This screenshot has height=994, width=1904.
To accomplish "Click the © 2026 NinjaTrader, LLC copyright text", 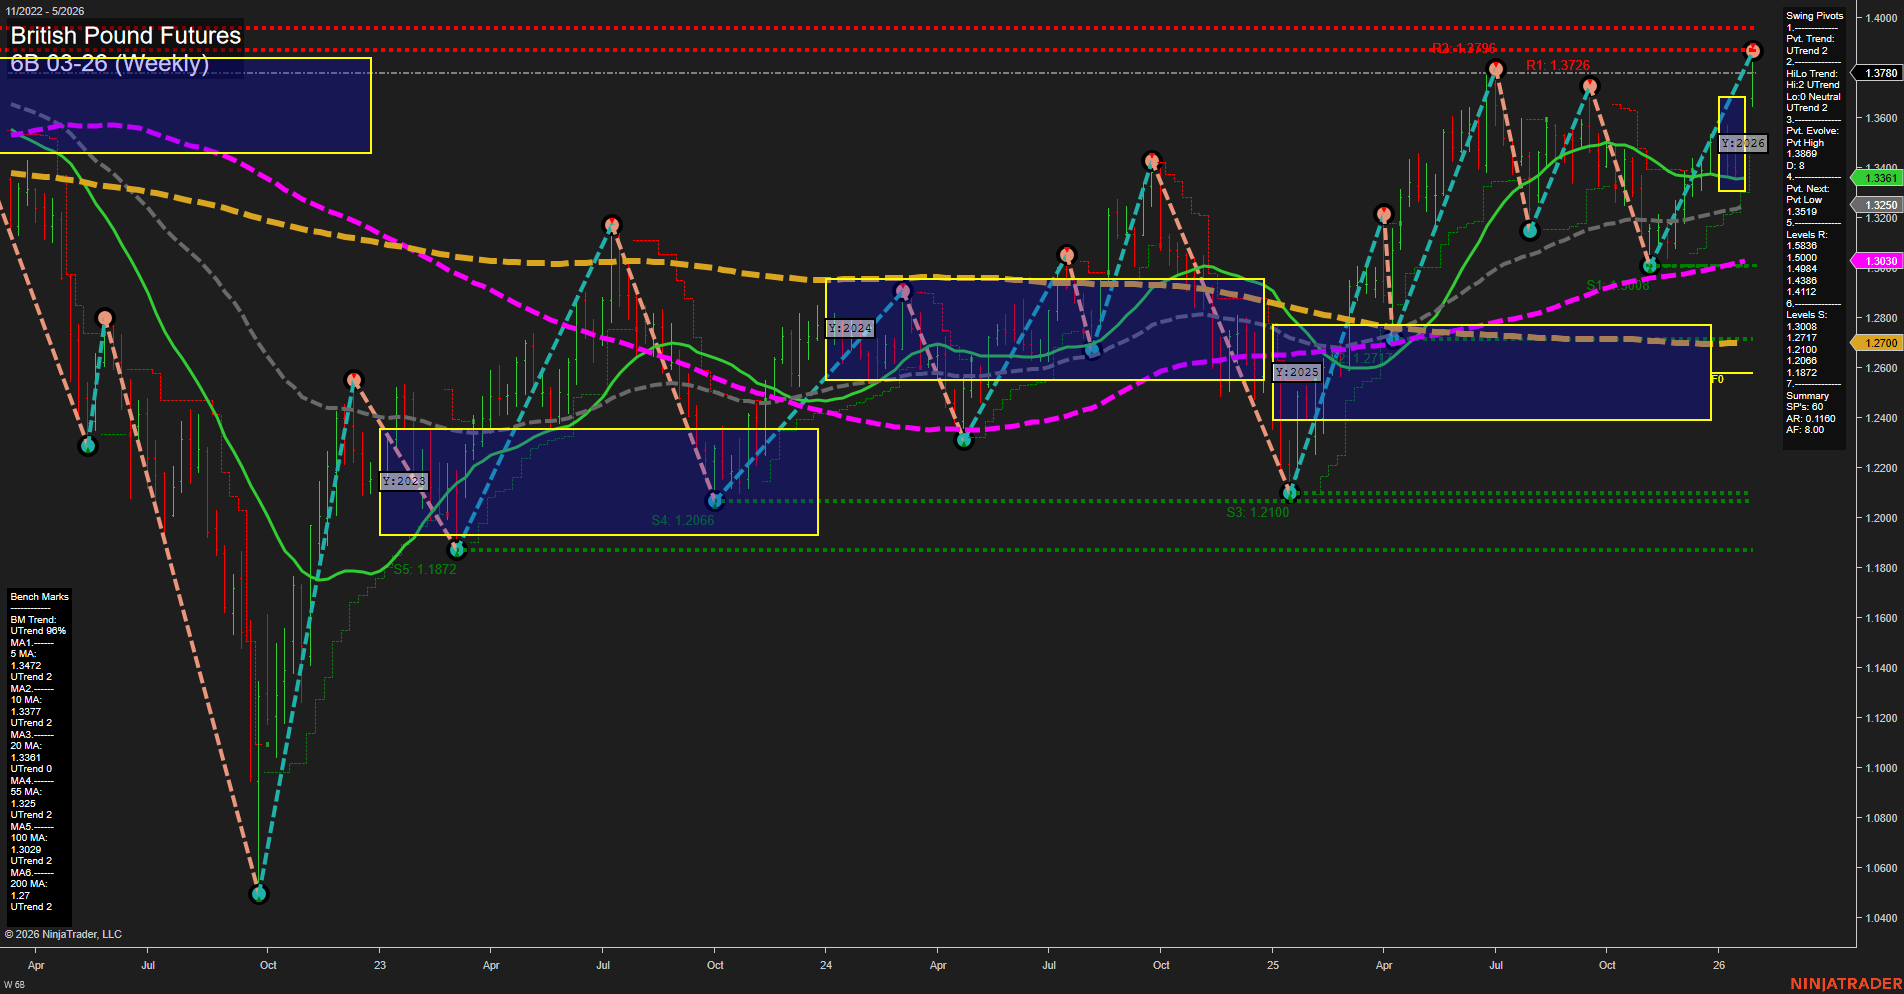I will pos(64,933).
